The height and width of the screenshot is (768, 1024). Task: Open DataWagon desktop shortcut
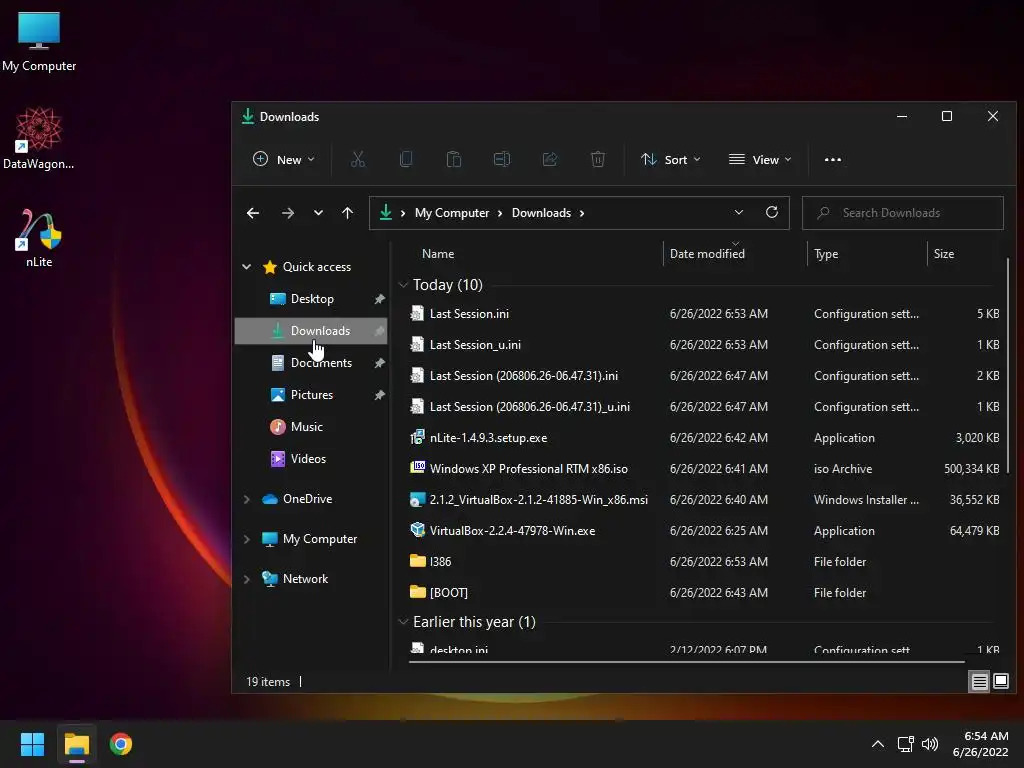[39, 138]
